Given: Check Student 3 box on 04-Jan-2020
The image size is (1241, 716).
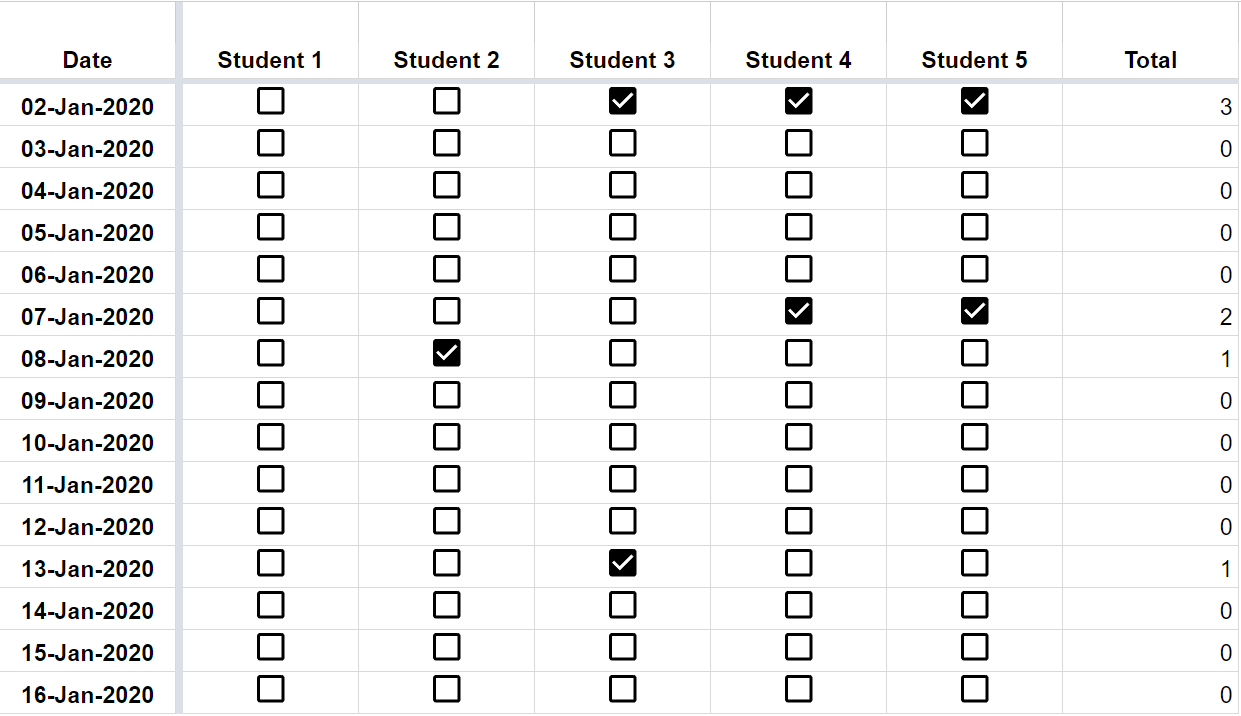Looking at the screenshot, I should tap(622, 185).
